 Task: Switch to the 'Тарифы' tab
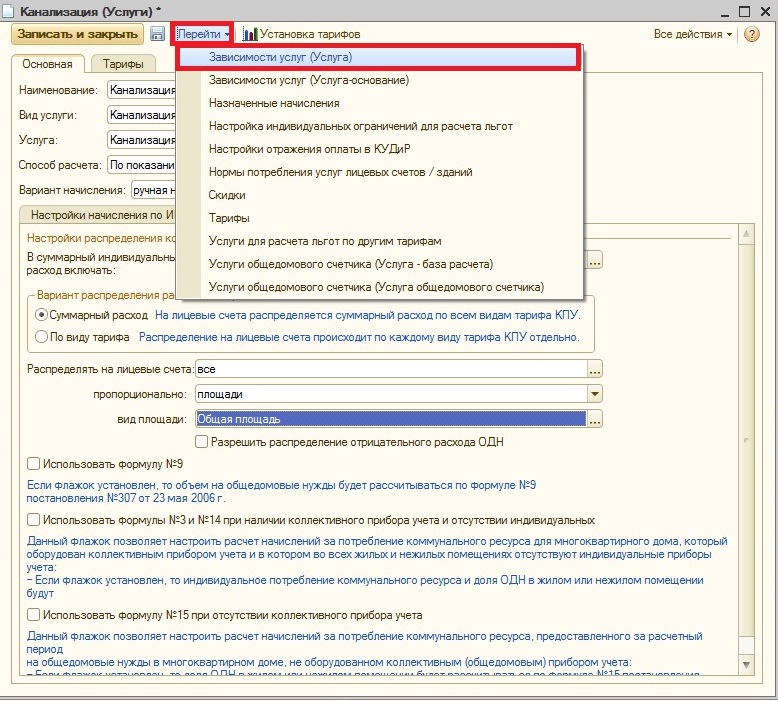click(x=123, y=64)
